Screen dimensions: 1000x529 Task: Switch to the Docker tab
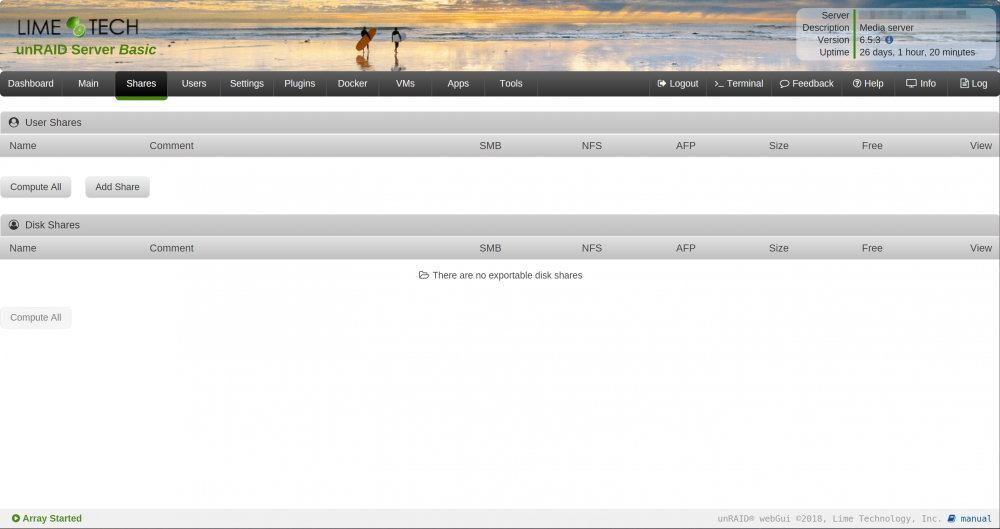(353, 84)
